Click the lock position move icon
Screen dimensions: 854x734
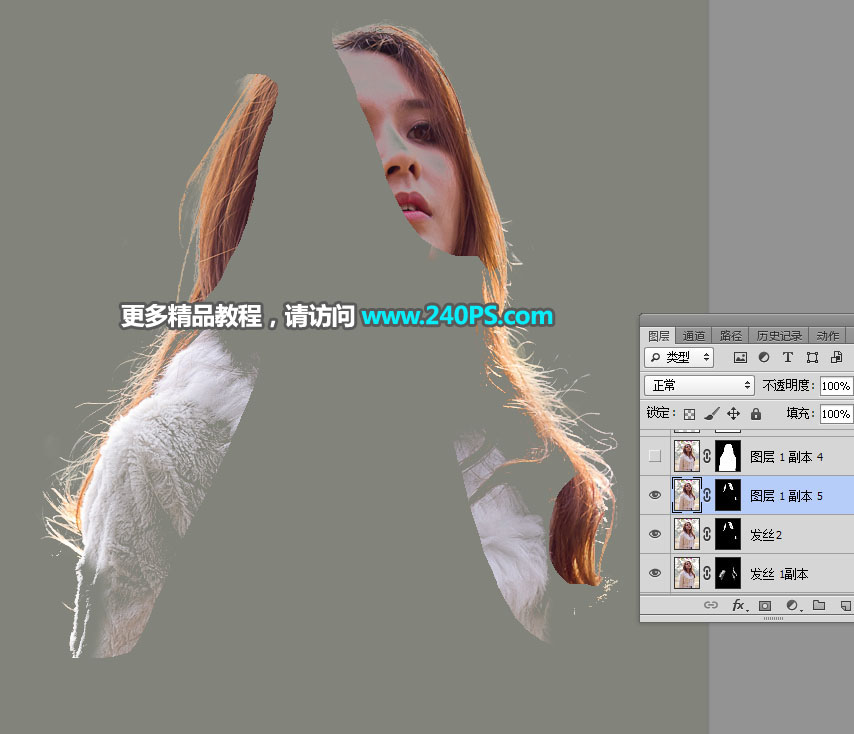pos(734,414)
